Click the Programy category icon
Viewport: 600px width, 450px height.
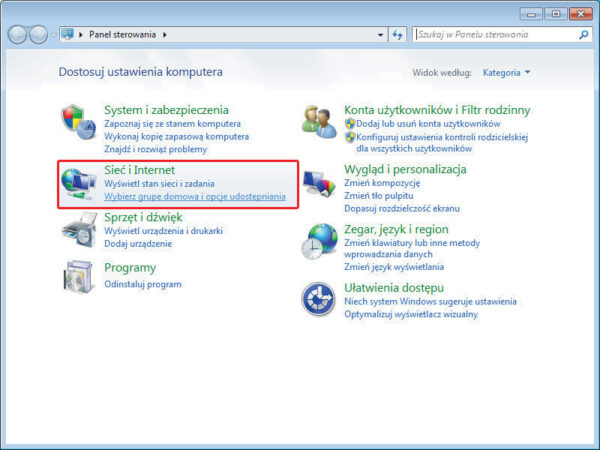coord(79,275)
